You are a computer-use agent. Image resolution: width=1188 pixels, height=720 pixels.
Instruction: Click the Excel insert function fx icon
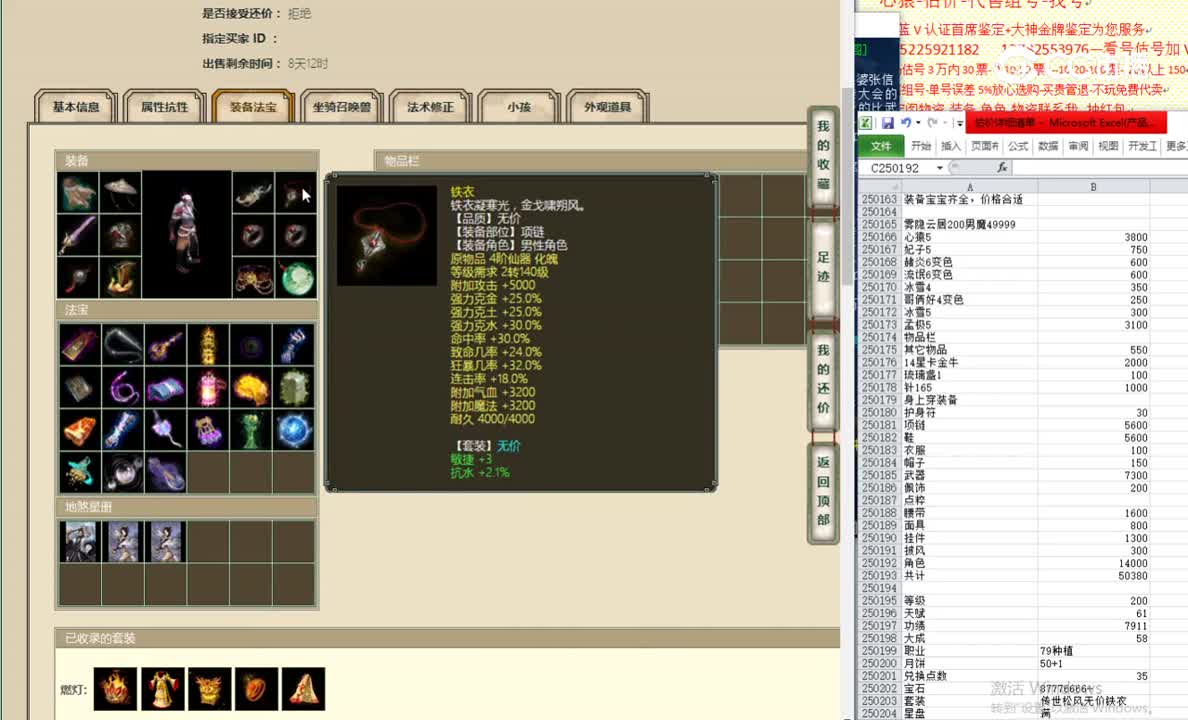coord(1002,167)
